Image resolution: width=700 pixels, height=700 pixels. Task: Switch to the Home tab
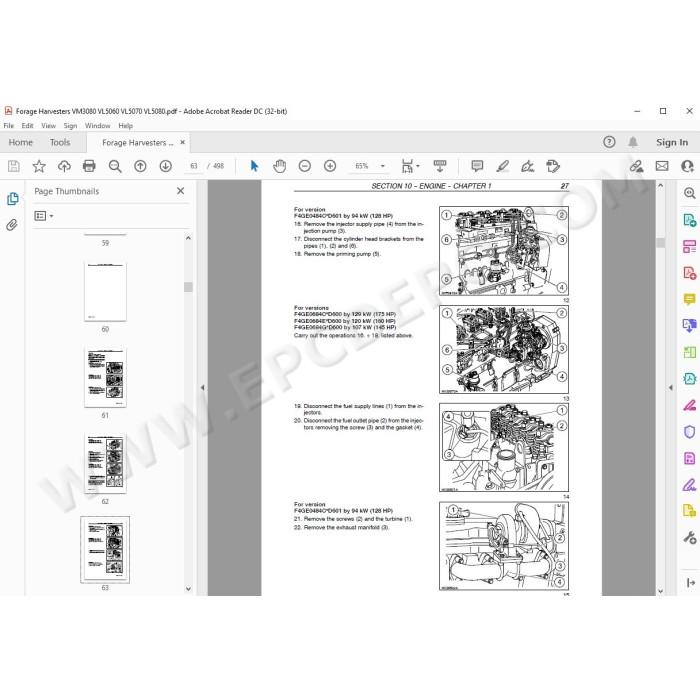[21, 142]
